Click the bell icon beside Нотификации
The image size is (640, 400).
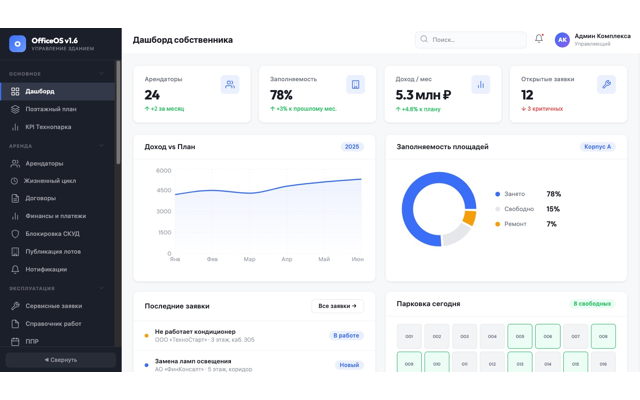click(x=15, y=269)
